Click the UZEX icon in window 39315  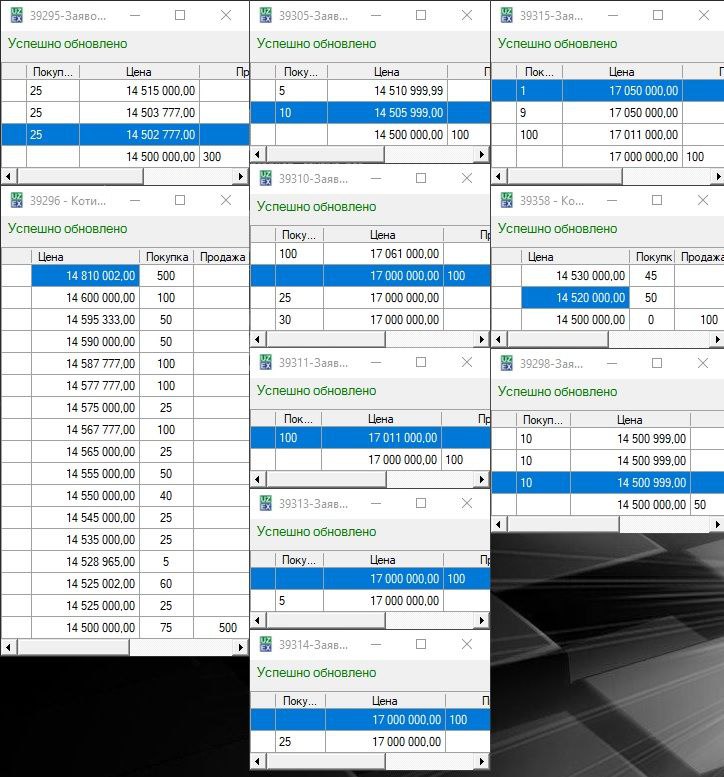pos(507,15)
